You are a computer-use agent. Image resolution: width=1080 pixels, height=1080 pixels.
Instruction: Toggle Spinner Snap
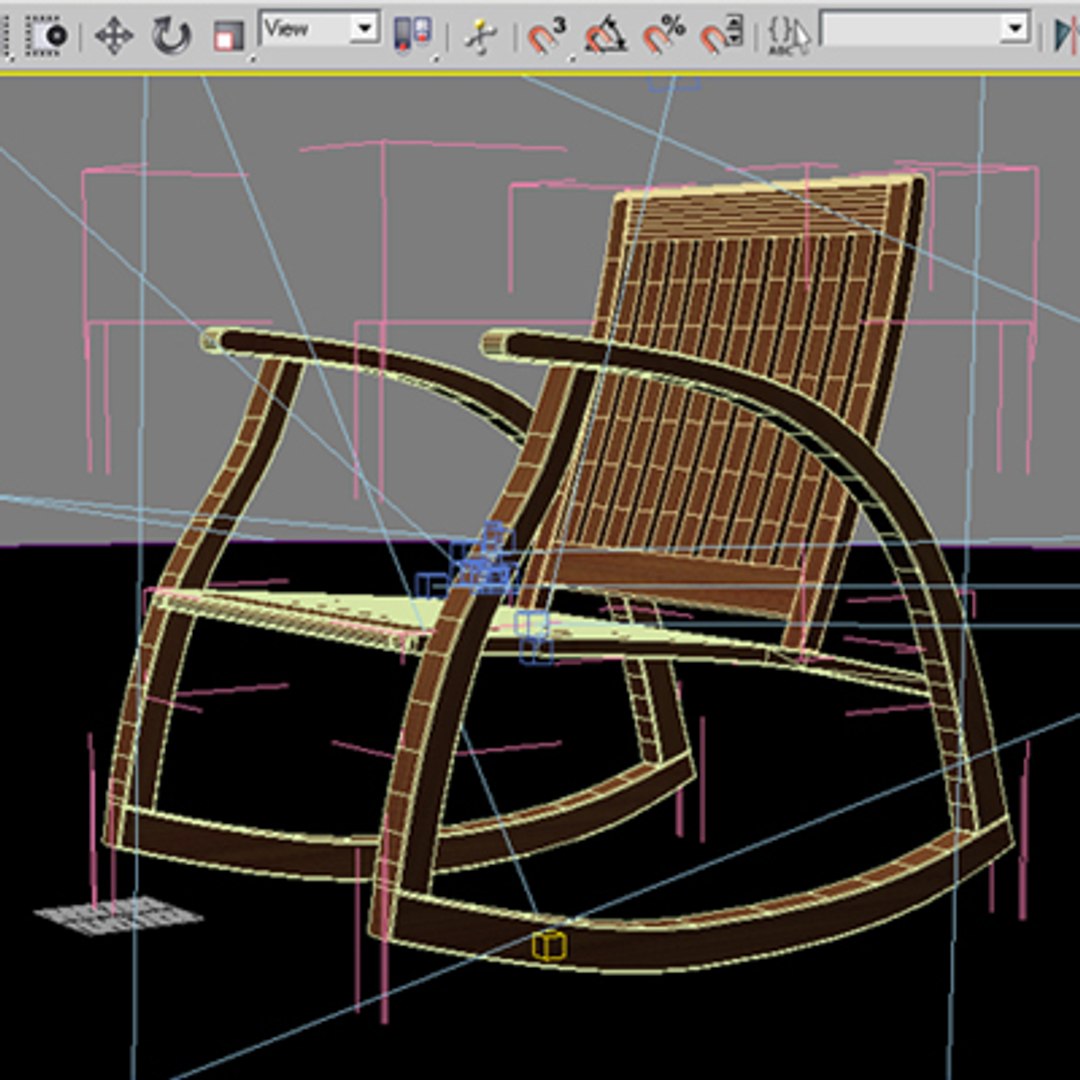(721, 35)
